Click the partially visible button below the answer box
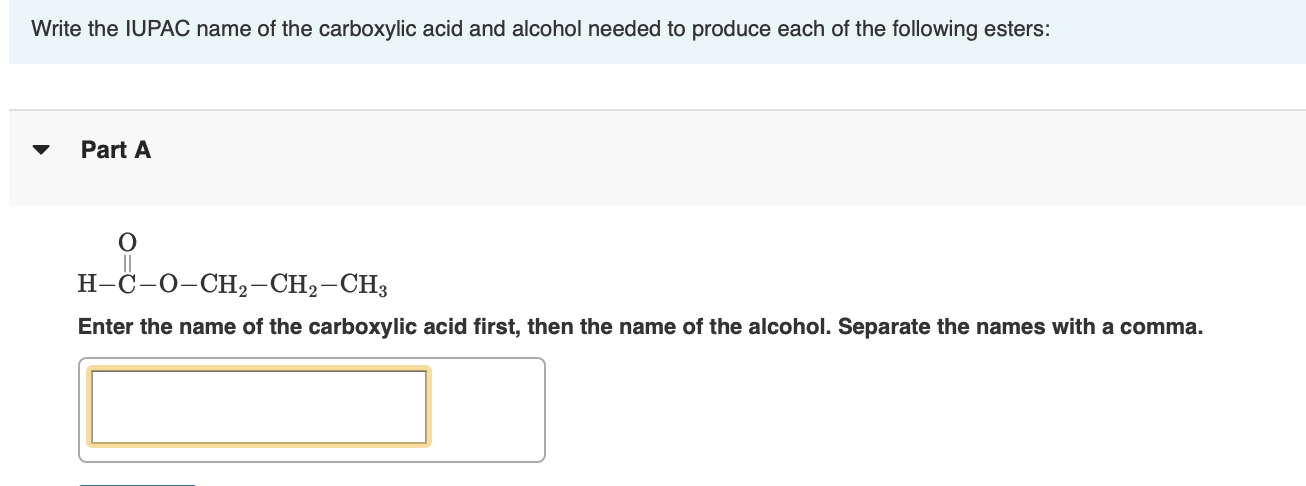The height and width of the screenshot is (486, 1306). (x=136, y=483)
